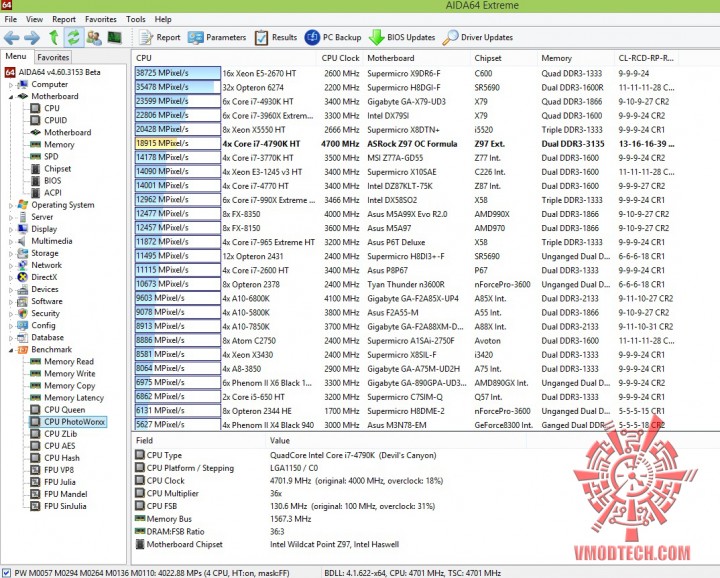
Task: Open the Report toolbar button
Action: [159, 38]
